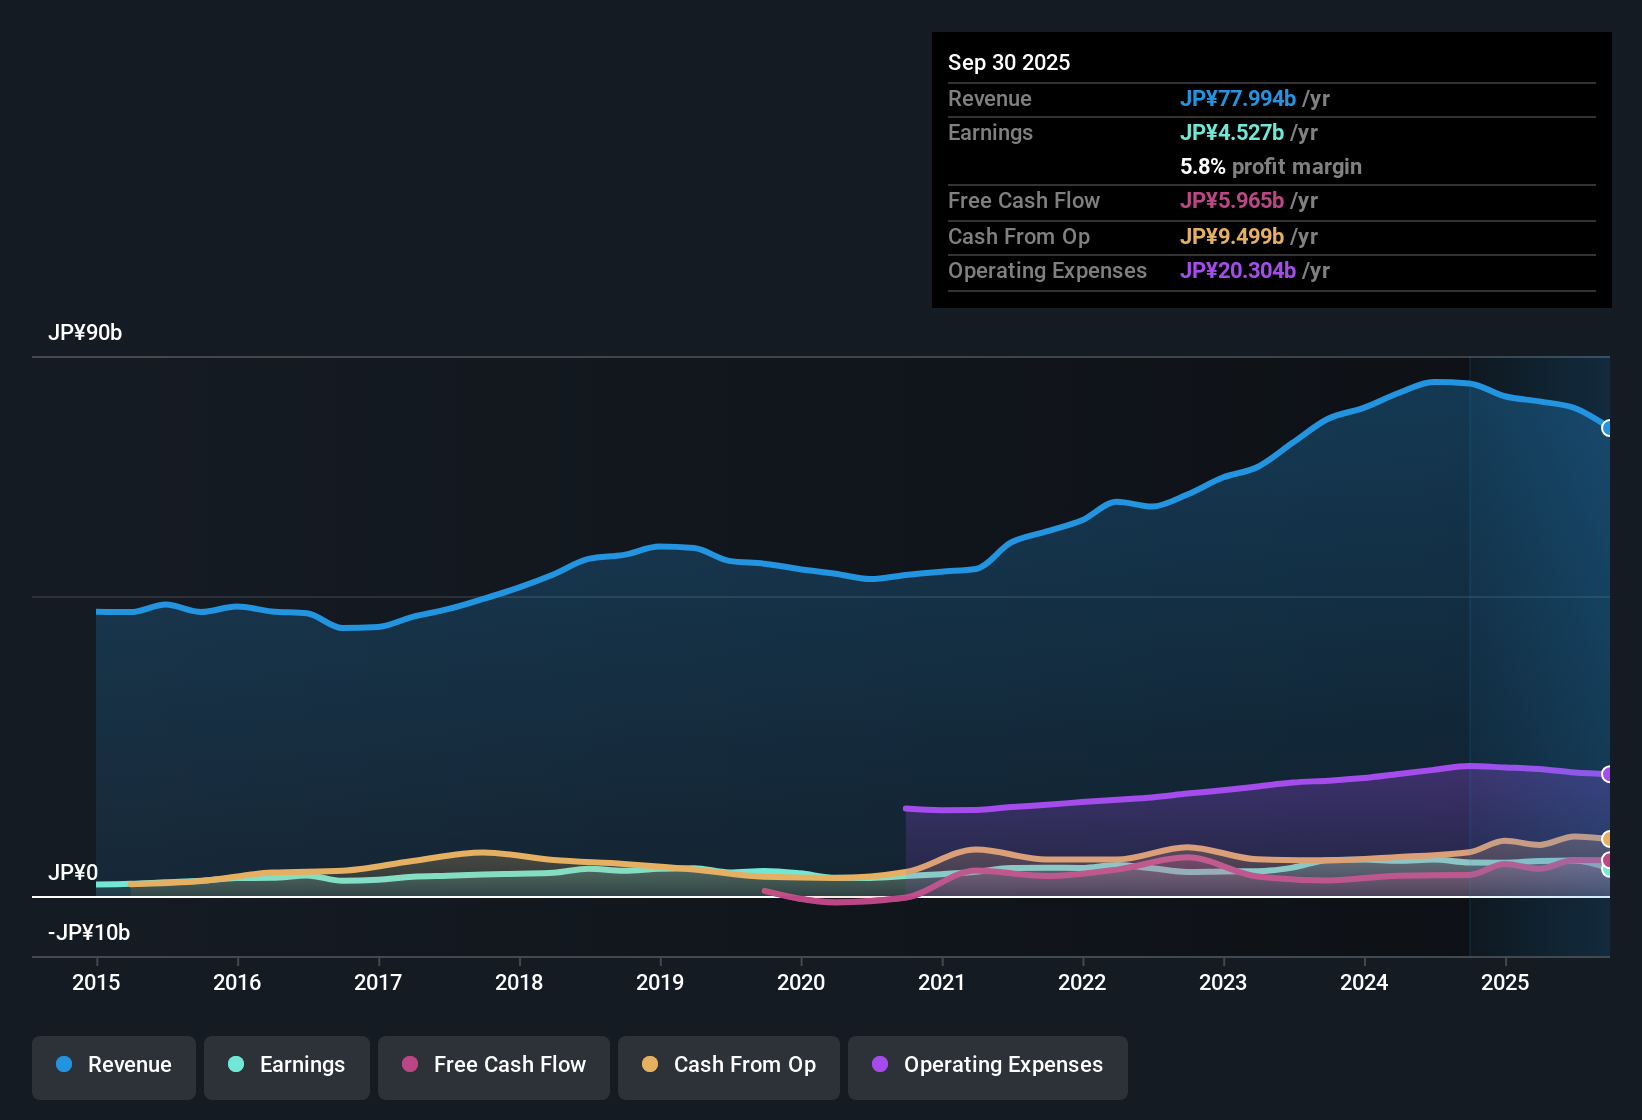Image resolution: width=1642 pixels, height=1120 pixels.
Task: Select the Free Cash Flow tooltip row
Action: click(x=1130, y=201)
